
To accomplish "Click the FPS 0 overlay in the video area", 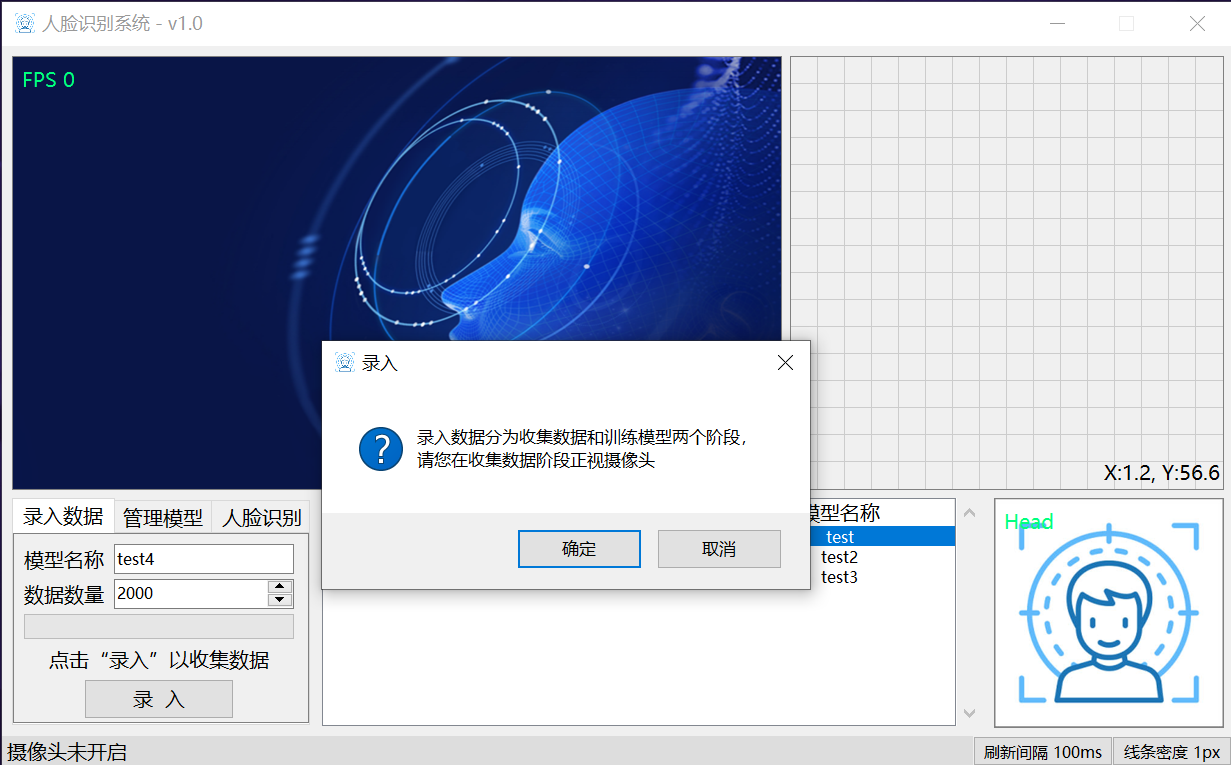I will point(48,79).
